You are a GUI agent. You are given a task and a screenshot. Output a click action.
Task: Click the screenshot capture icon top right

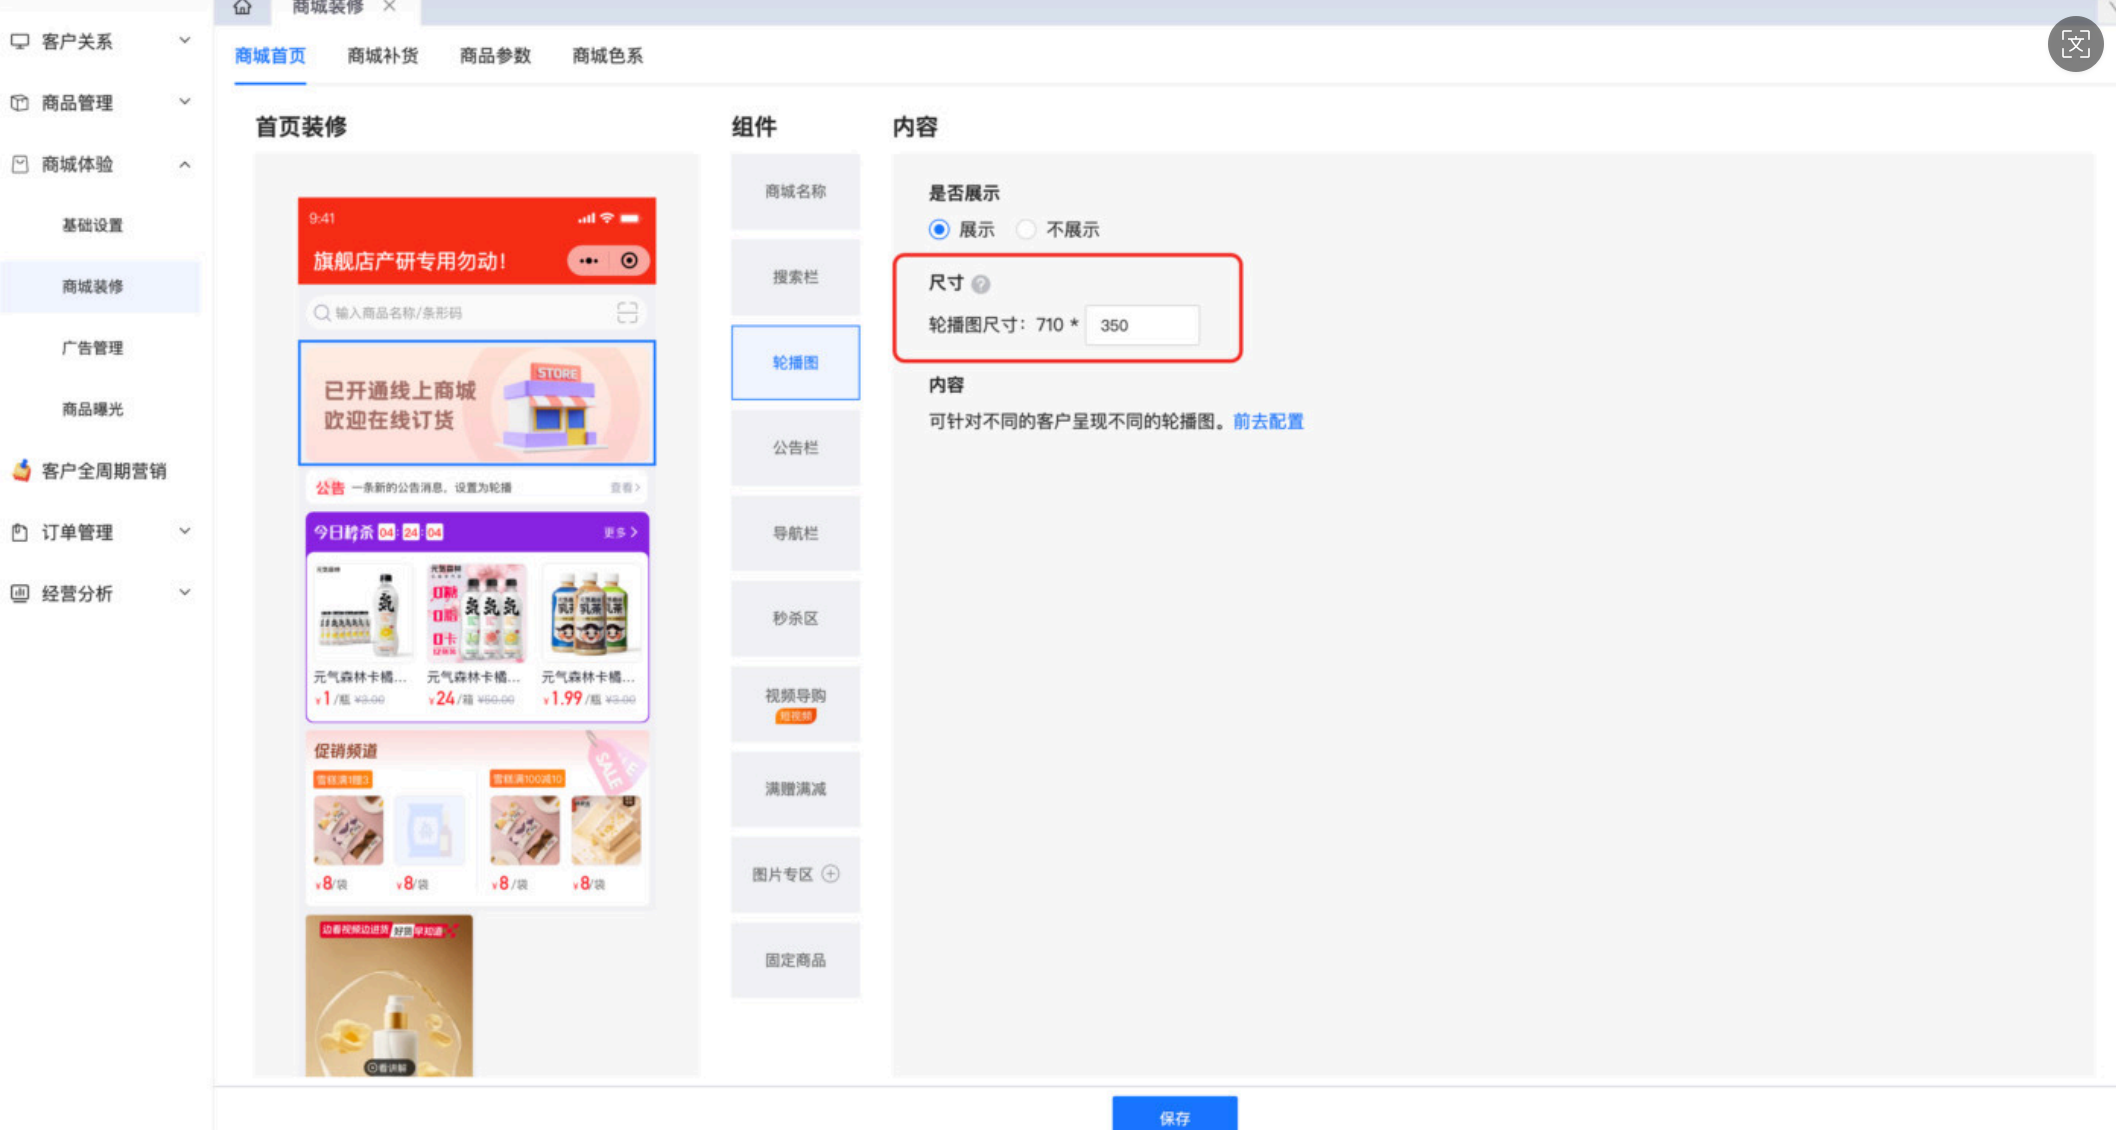[x=2075, y=44]
